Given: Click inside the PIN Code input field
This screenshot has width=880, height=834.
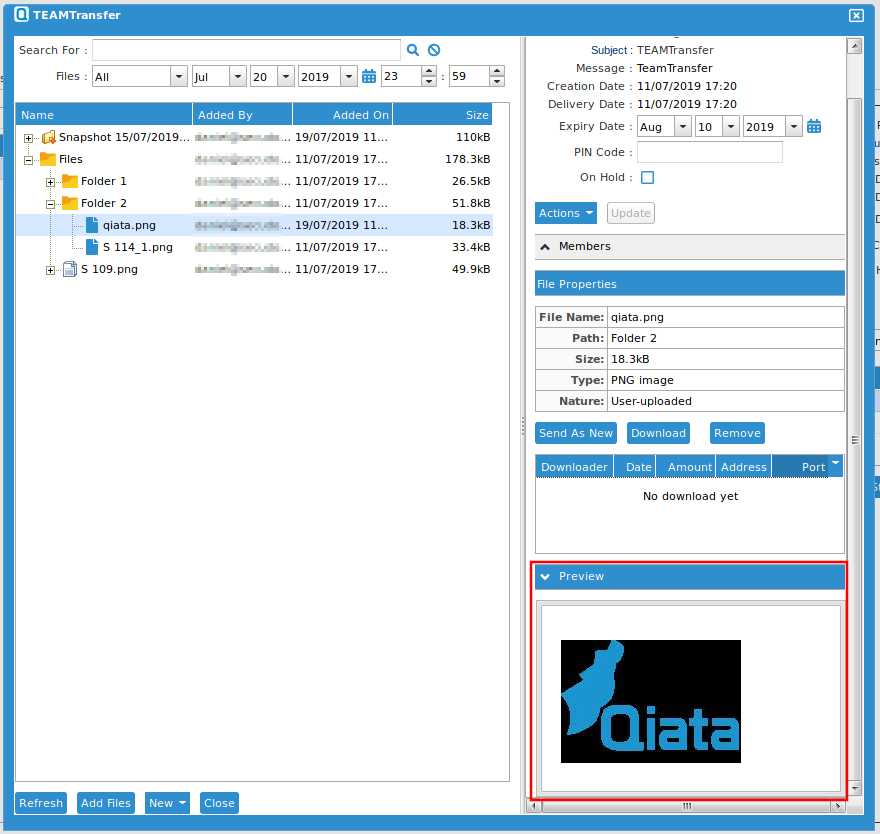Looking at the screenshot, I should coord(709,152).
